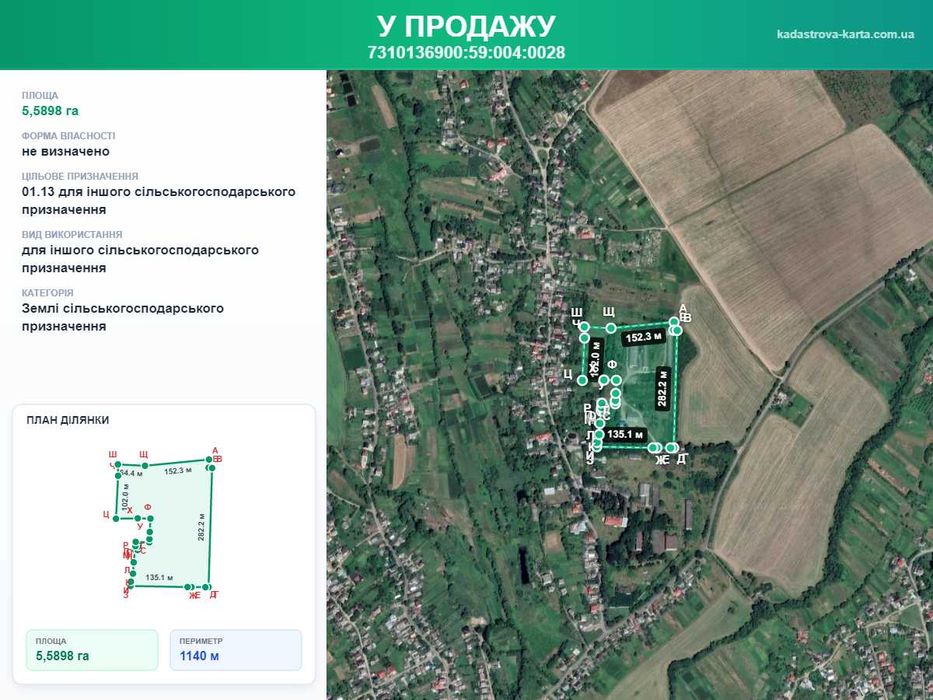The height and width of the screenshot is (700, 933).
Task: Click the 'У ПРОДАЖУ' header title
Action: click(x=466, y=26)
